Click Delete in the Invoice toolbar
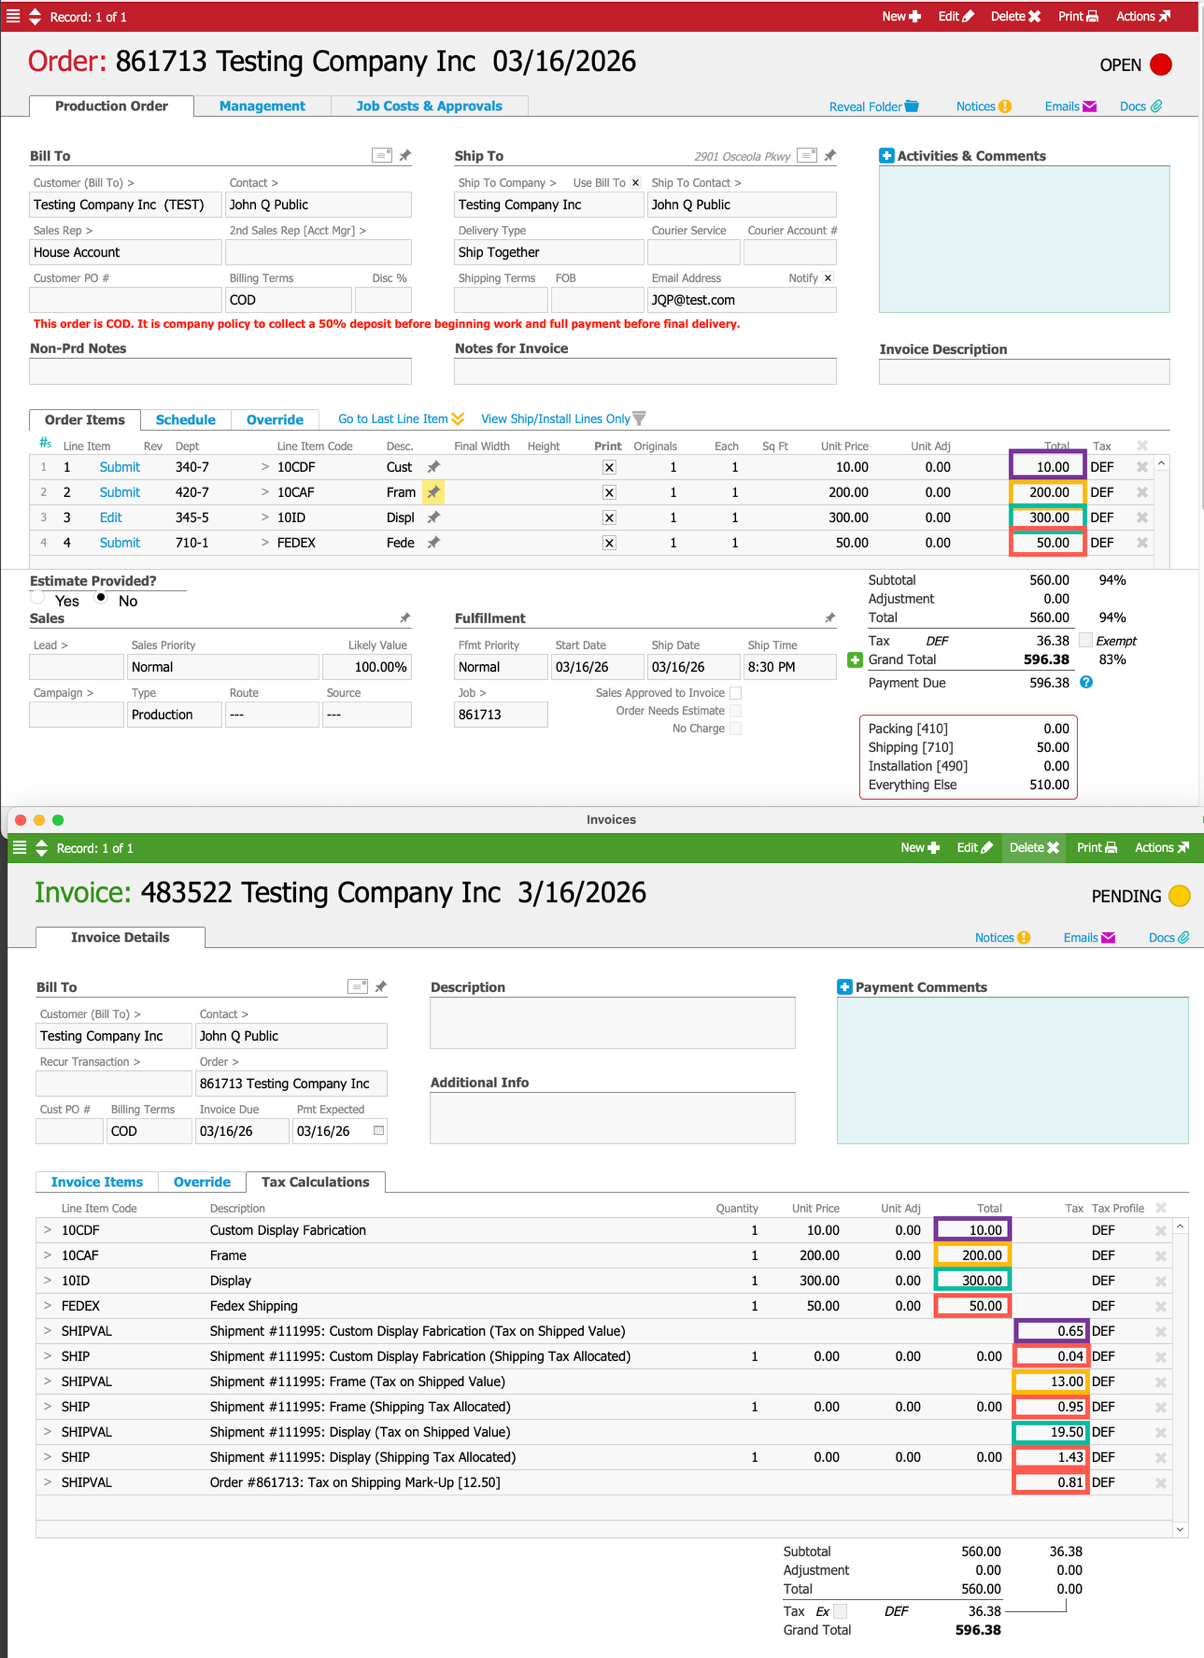The width and height of the screenshot is (1204, 1658). [1034, 848]
